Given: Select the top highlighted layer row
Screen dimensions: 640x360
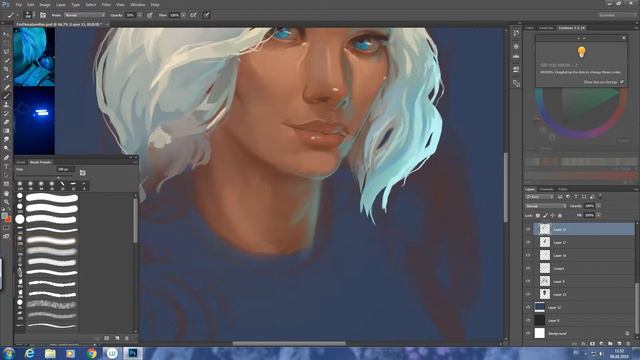Looking at the screenshot, I should pos(584,229).
